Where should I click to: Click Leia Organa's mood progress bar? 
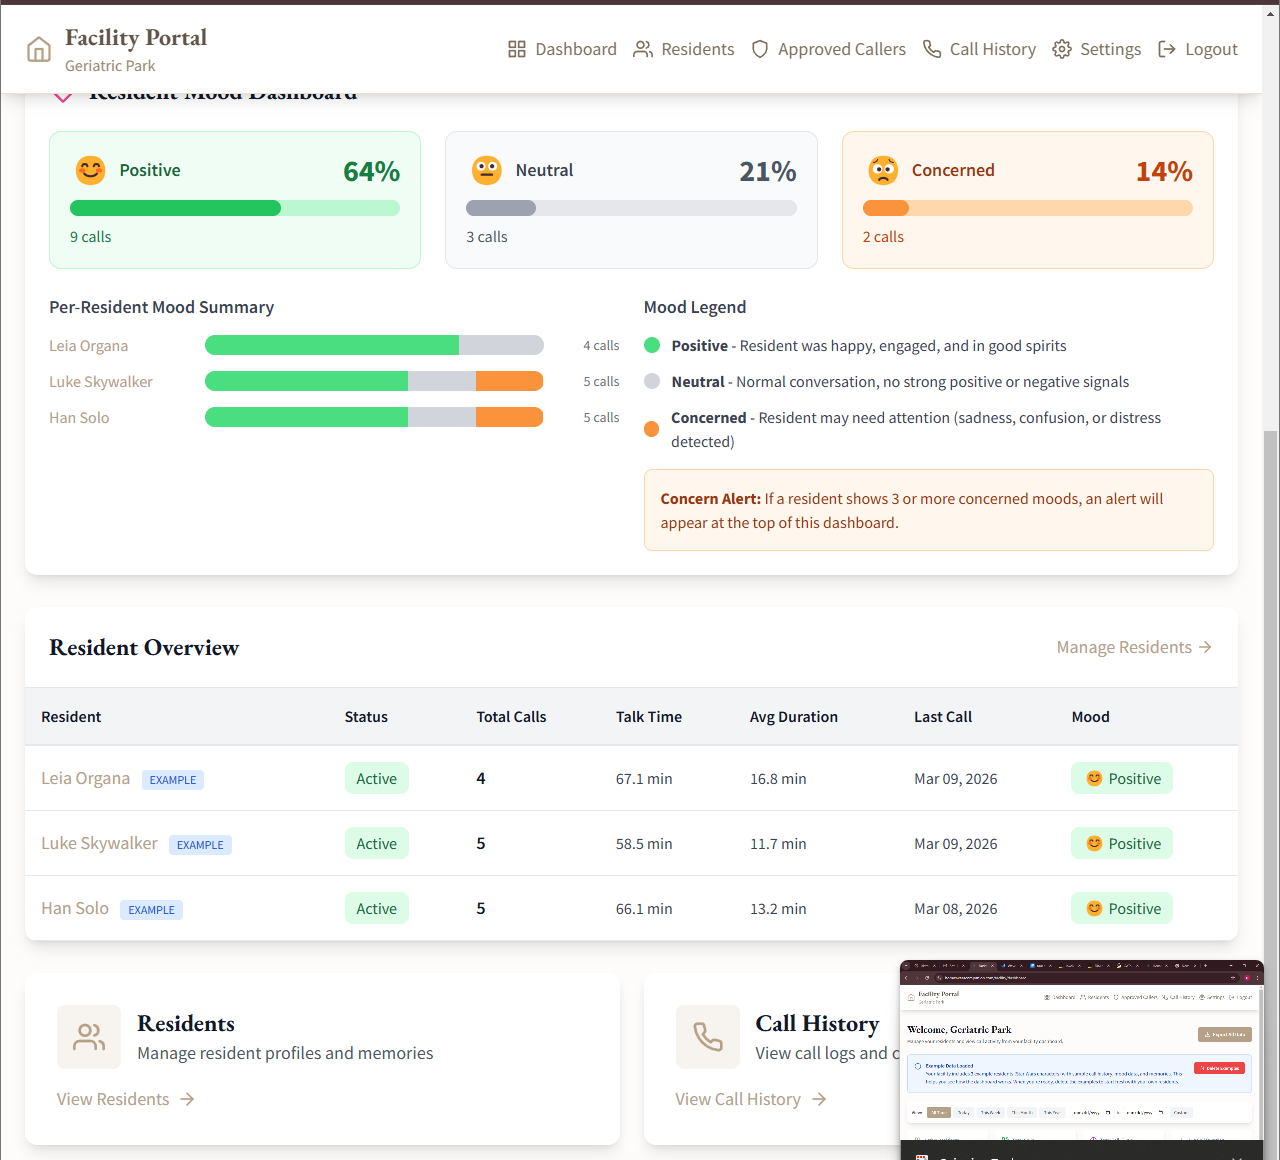374,345
